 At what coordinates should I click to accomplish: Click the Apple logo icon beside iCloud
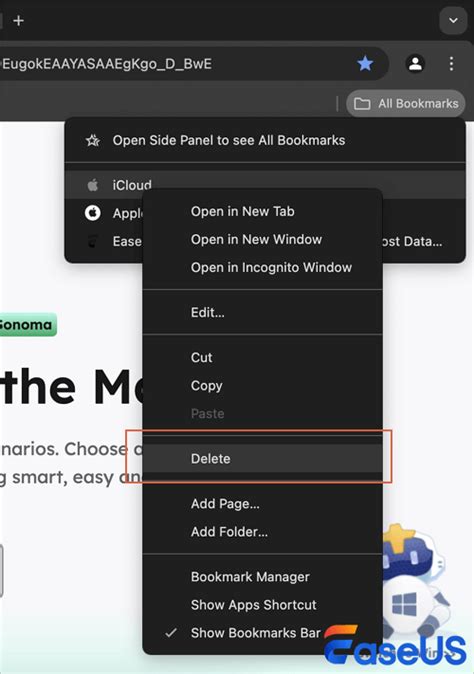[92, 185]
